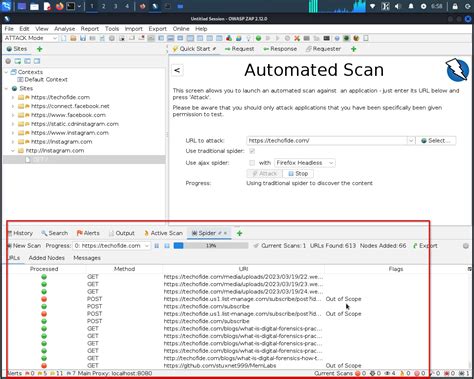This screenshot has height=379, width=474.
Task: Collapse the Contexts tree node
Action: (7, 72)
